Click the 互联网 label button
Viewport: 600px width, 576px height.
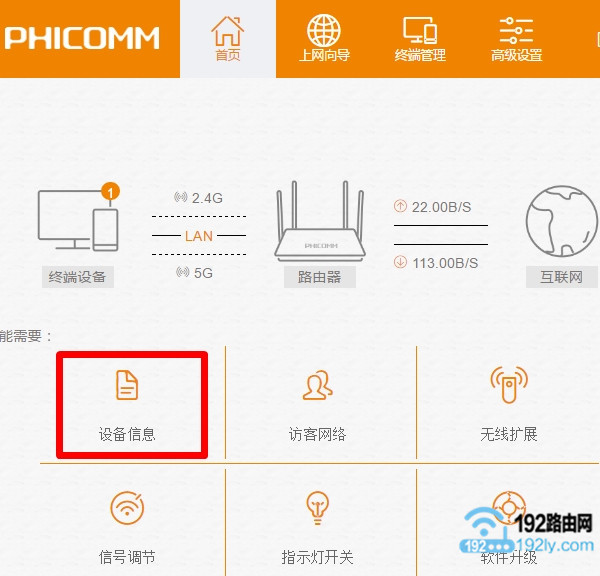tap(561, 277)
